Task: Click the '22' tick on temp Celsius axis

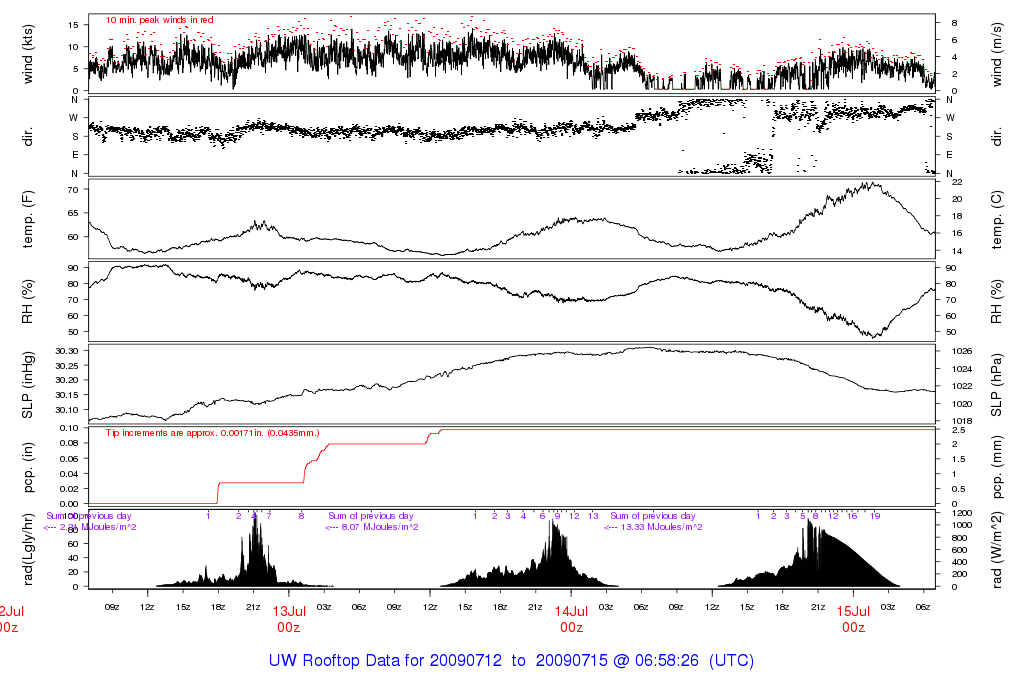Action: (x=957, y=182)
